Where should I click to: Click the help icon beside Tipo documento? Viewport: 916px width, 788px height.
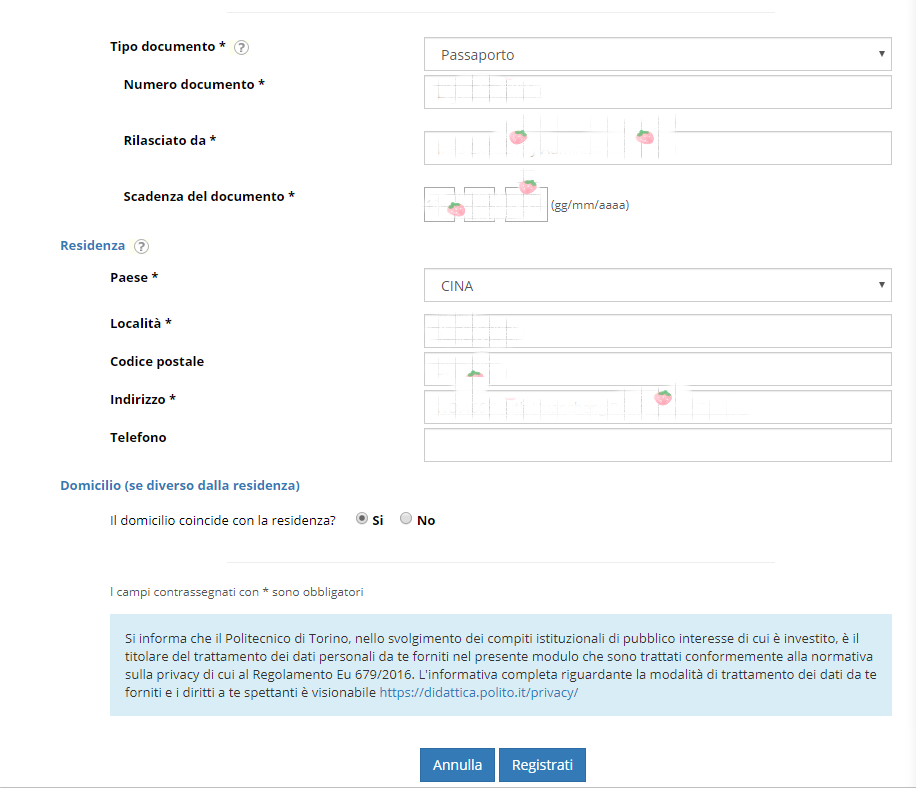click(241, 47)
